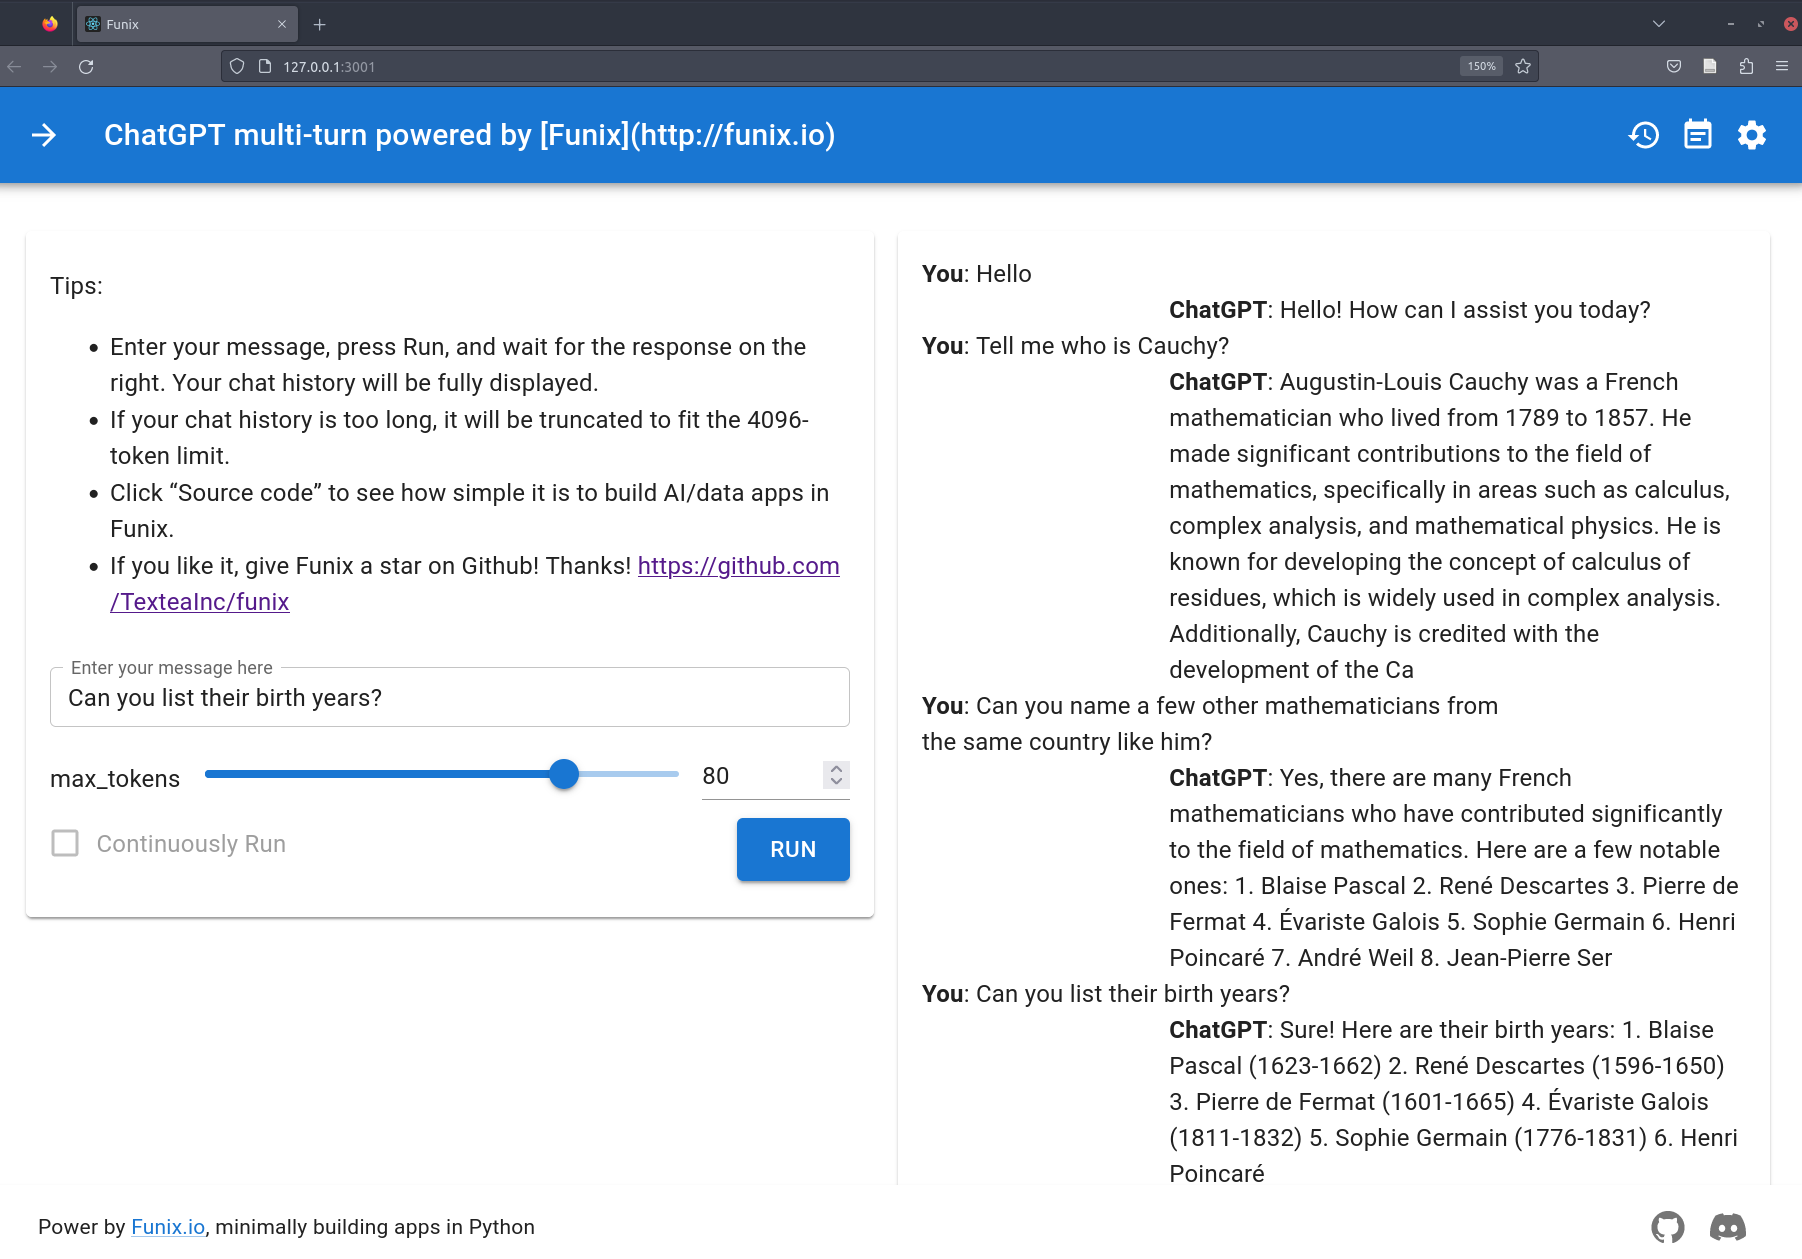Image resolution: width=1802 pixels, height=1259 pixels.
Task: Open the list all tabs chevron
Action: click(x=1659, y=24)
